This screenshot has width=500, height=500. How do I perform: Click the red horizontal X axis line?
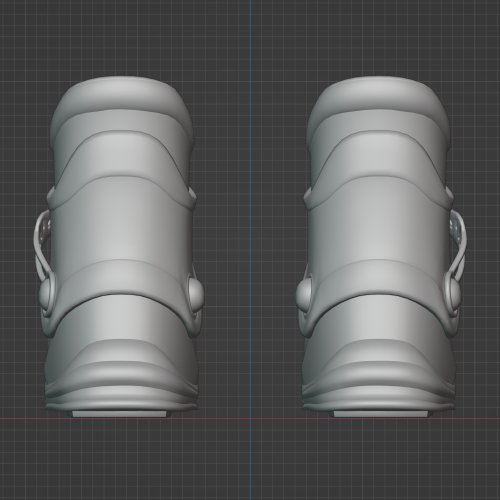click(250, 419)
